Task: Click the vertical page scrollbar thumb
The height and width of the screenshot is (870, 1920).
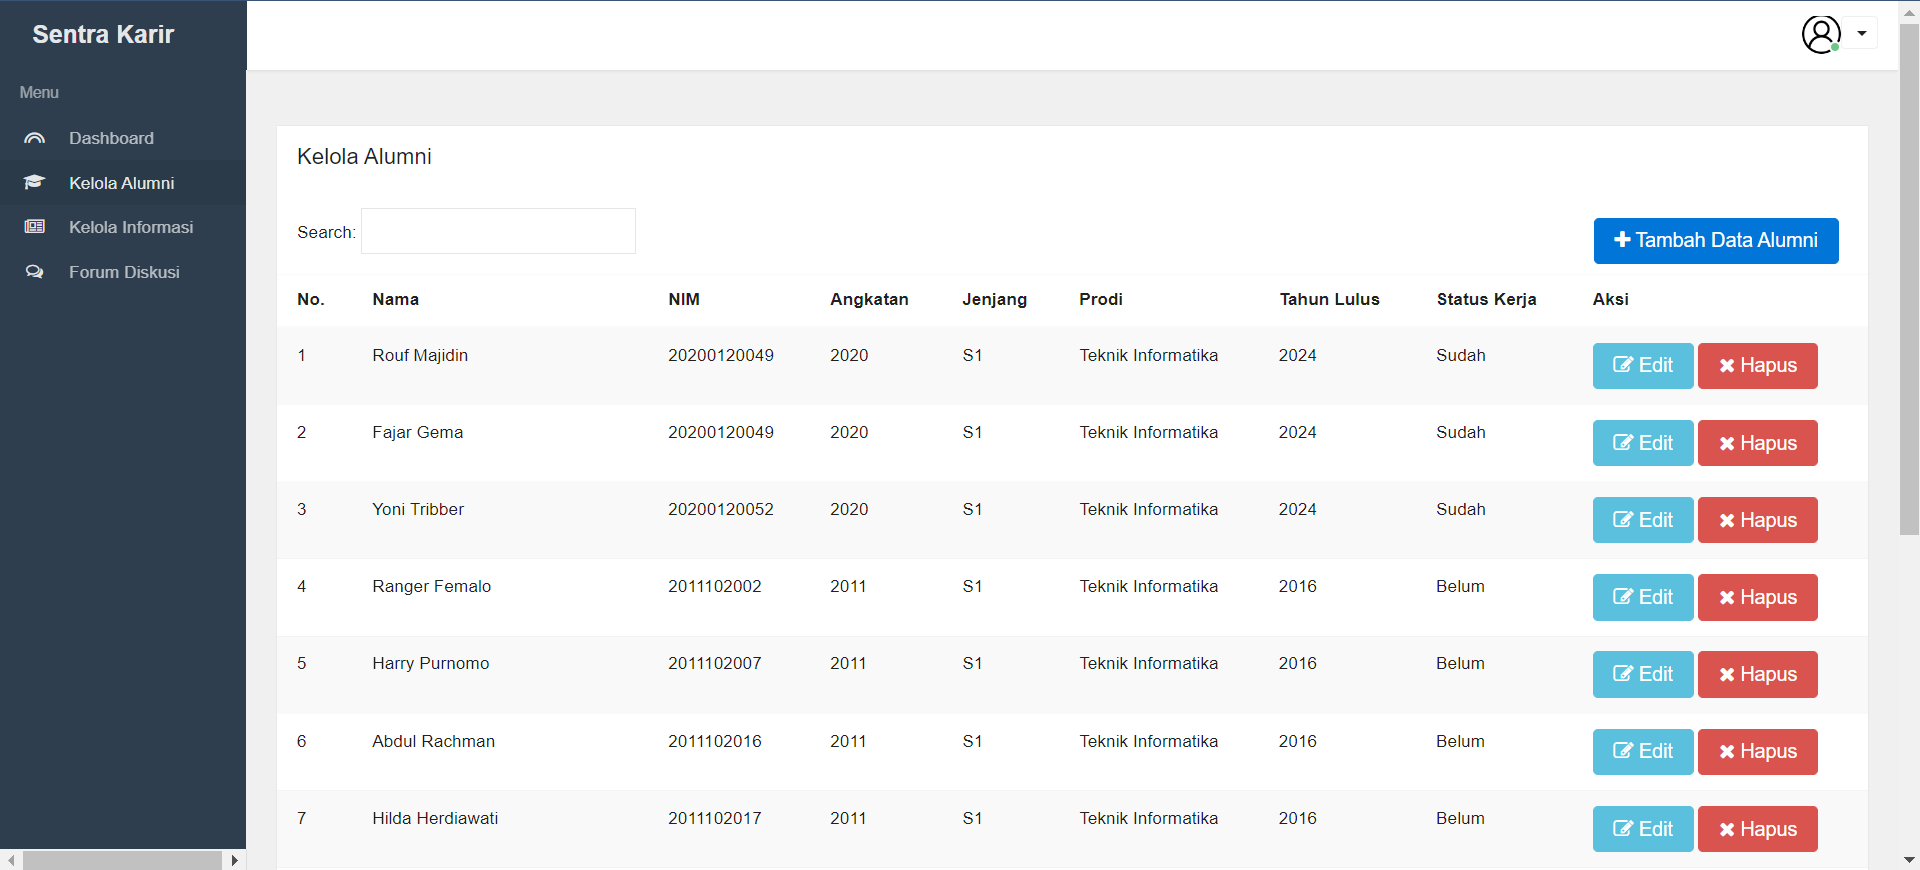Action: (1909, 280)
